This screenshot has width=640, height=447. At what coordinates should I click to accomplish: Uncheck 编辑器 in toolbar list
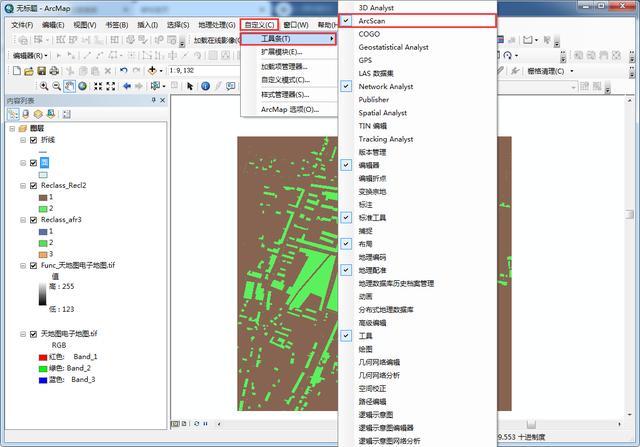(346, 165)
